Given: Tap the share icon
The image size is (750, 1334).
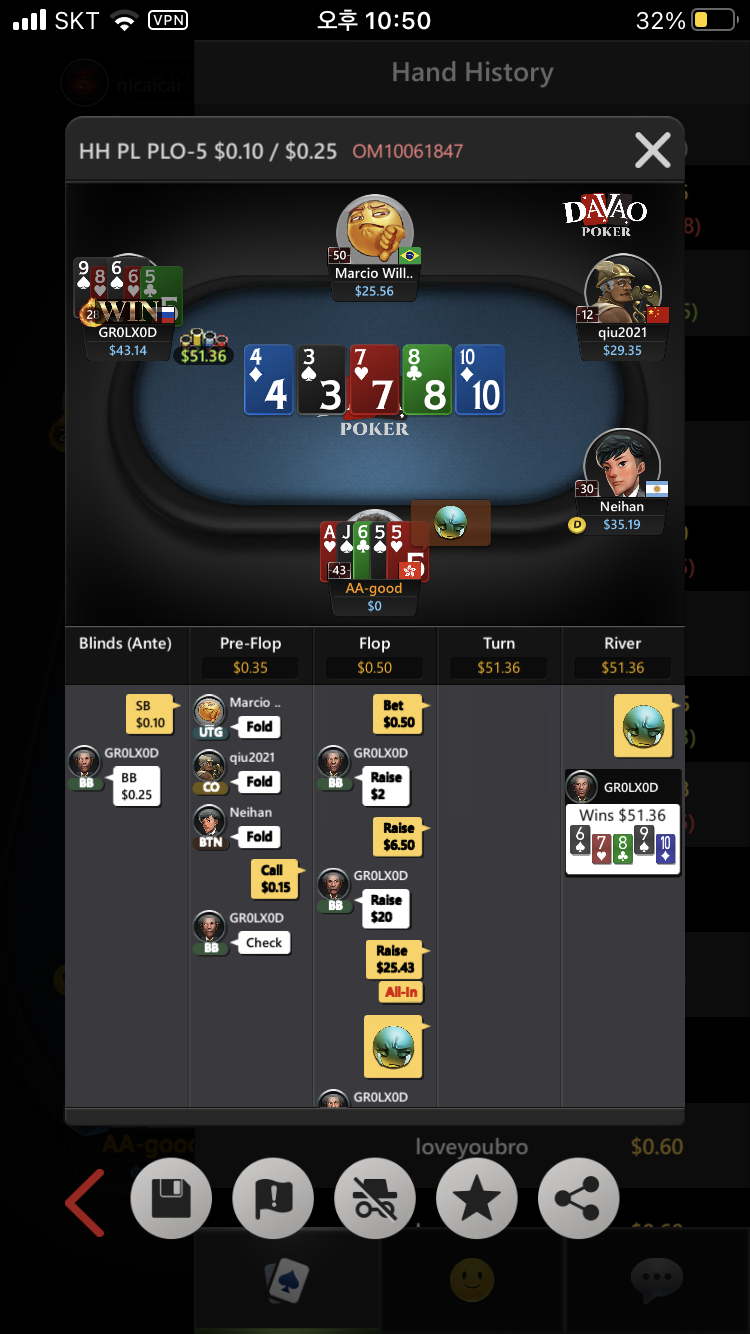Looking at the screenshot, I should [579, 1198].
